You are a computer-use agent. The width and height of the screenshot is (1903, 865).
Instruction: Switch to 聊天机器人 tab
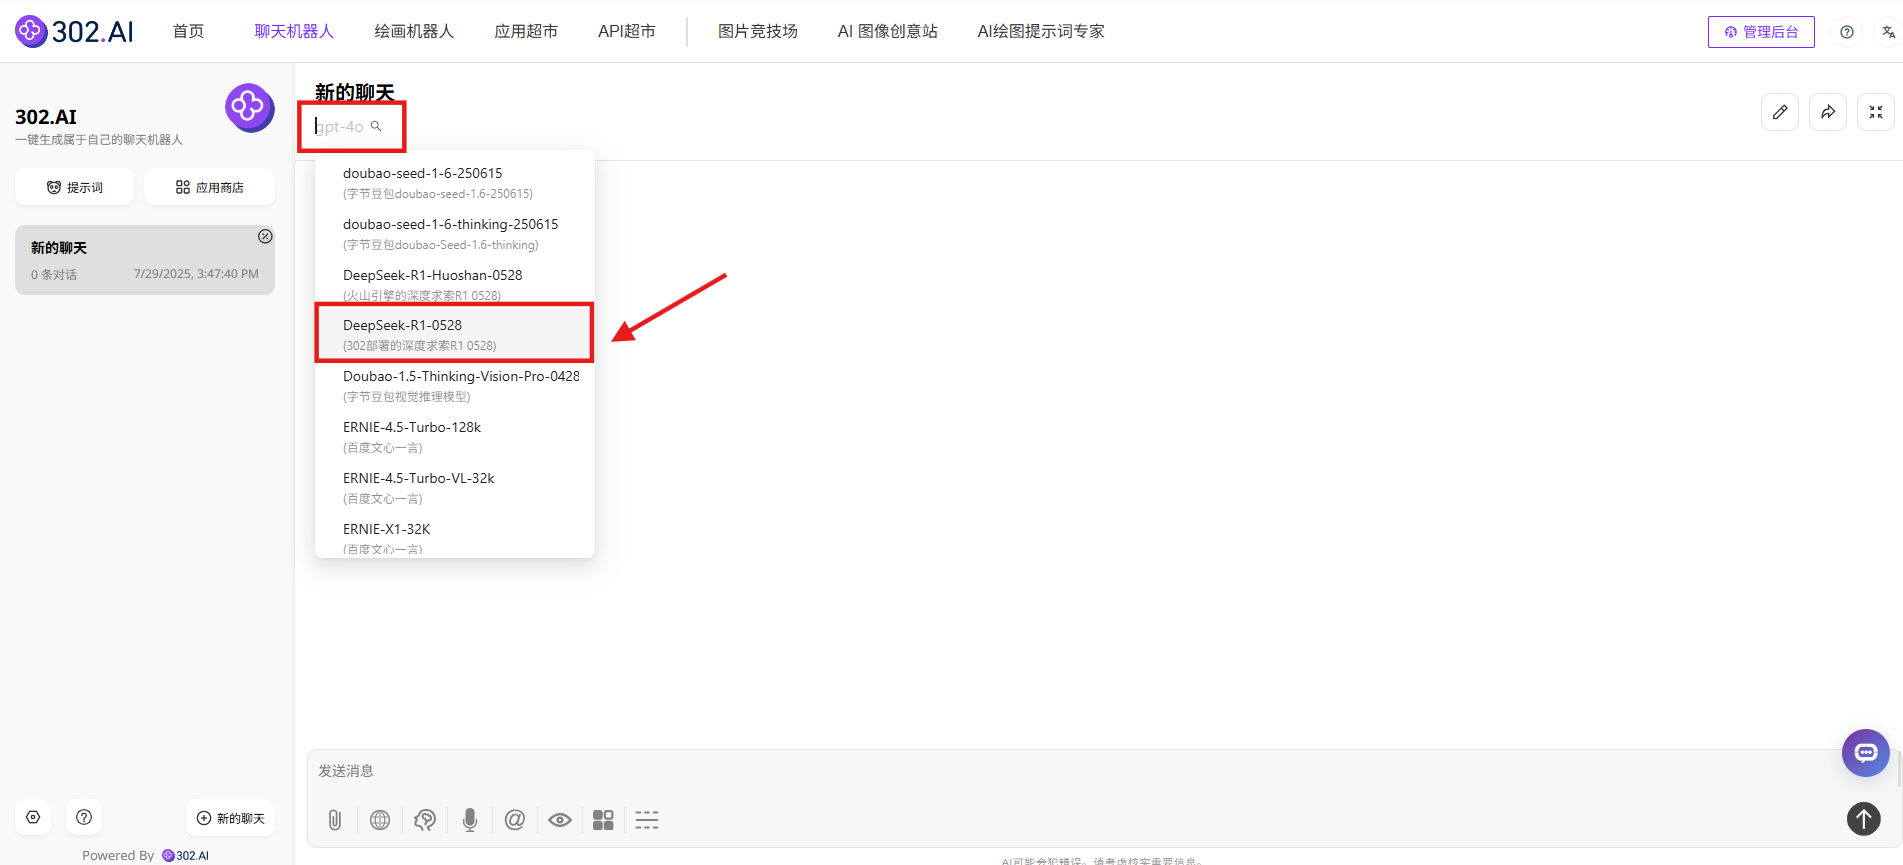[294, 31]
